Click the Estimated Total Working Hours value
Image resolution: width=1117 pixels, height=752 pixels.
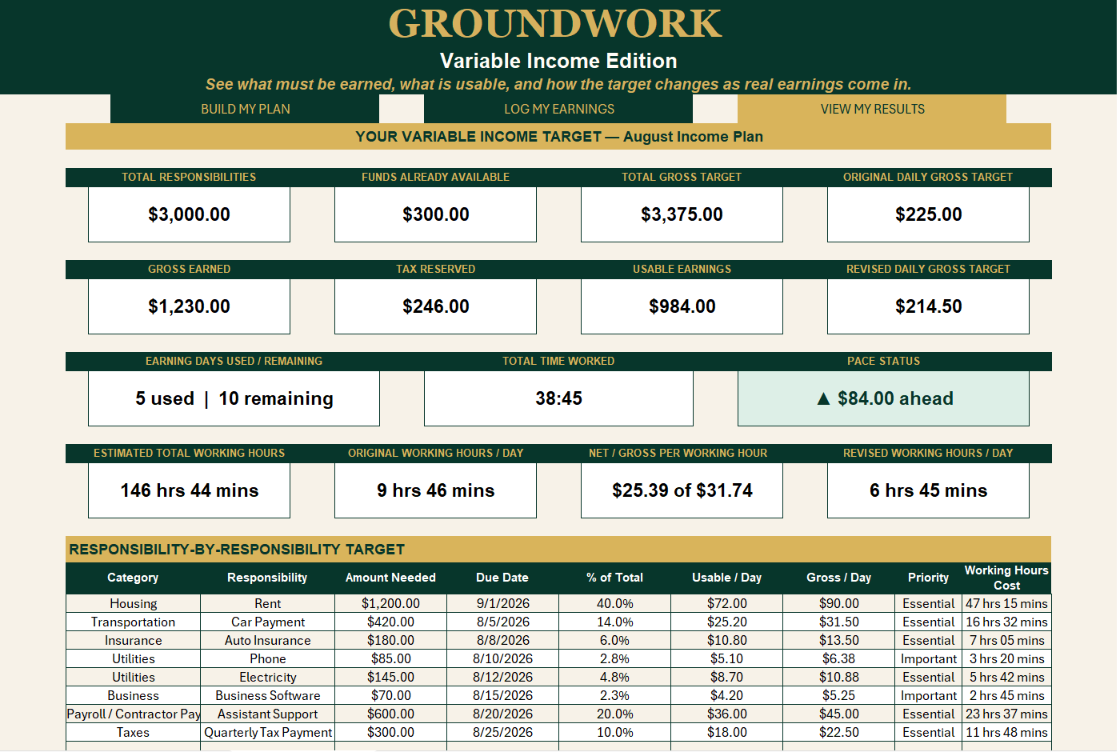189,491
